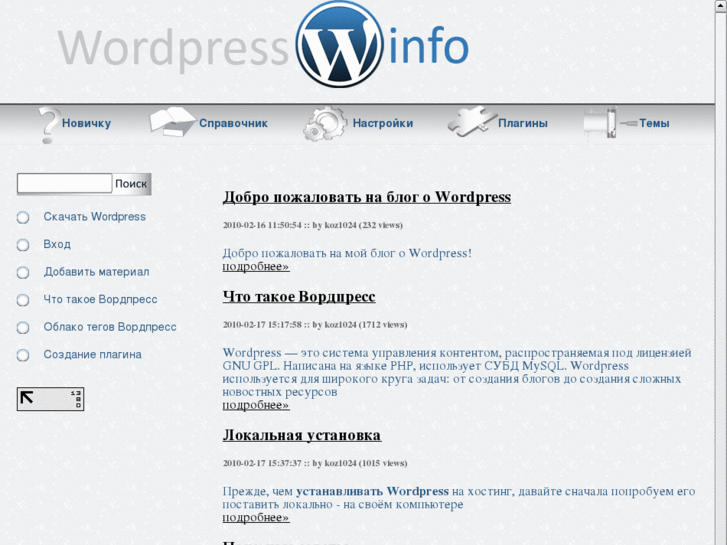Click подробнее» under the welcome post

(256, 267)
